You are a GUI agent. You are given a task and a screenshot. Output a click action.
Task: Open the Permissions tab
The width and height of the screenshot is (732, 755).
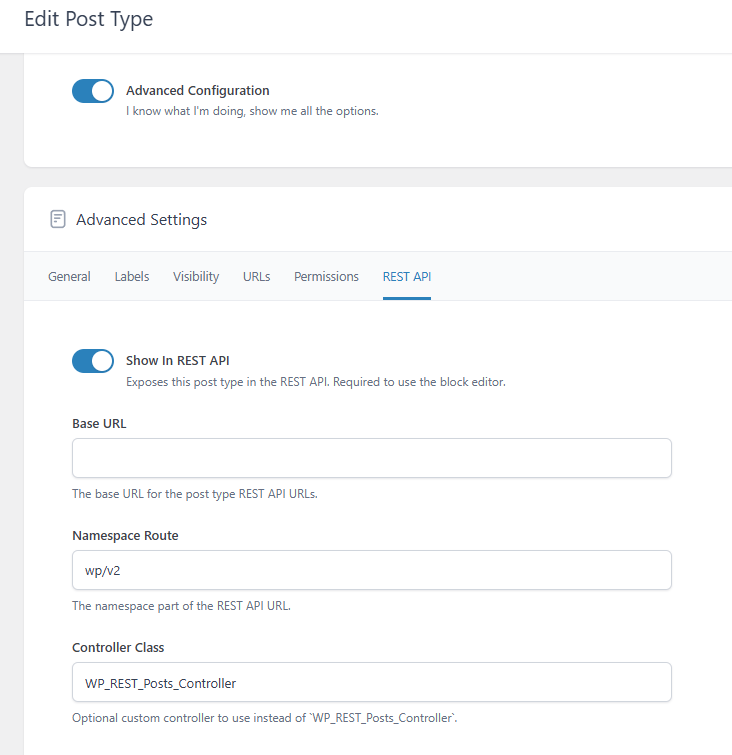pos(327,276)
